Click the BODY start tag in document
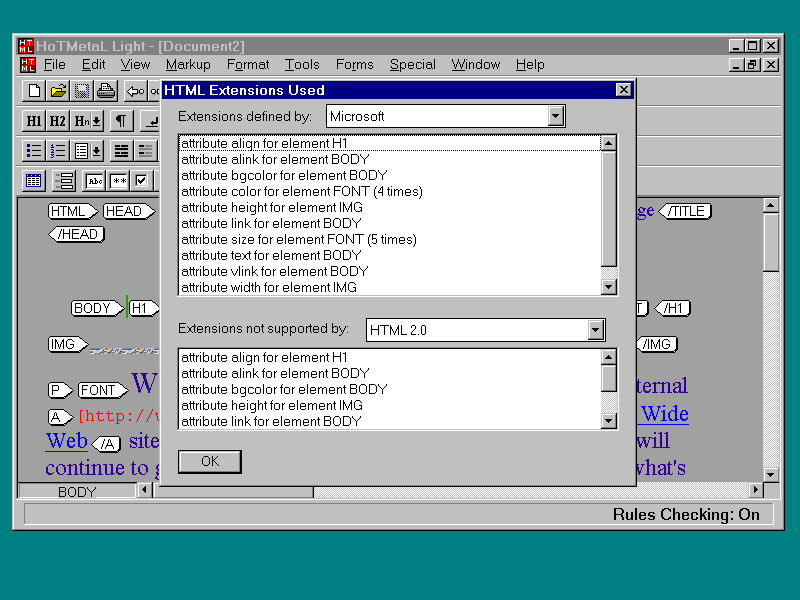 92,308
